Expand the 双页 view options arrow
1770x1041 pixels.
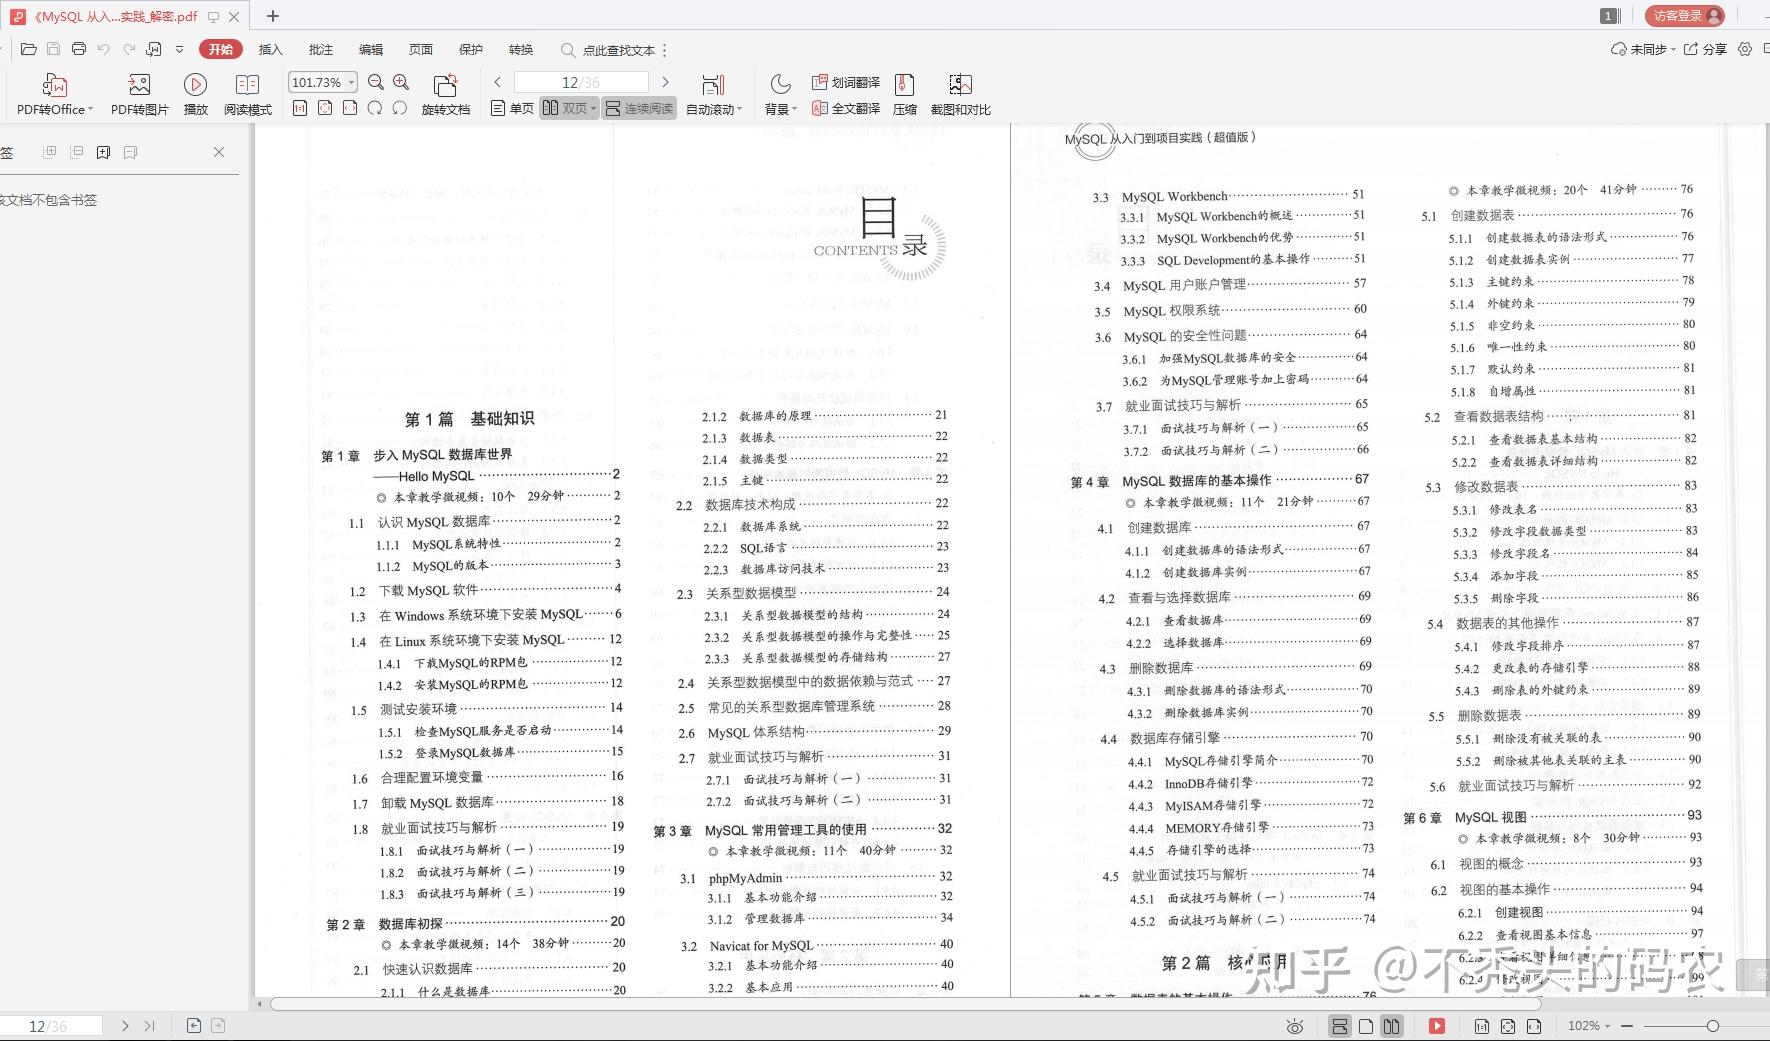(x=592, y=108)
